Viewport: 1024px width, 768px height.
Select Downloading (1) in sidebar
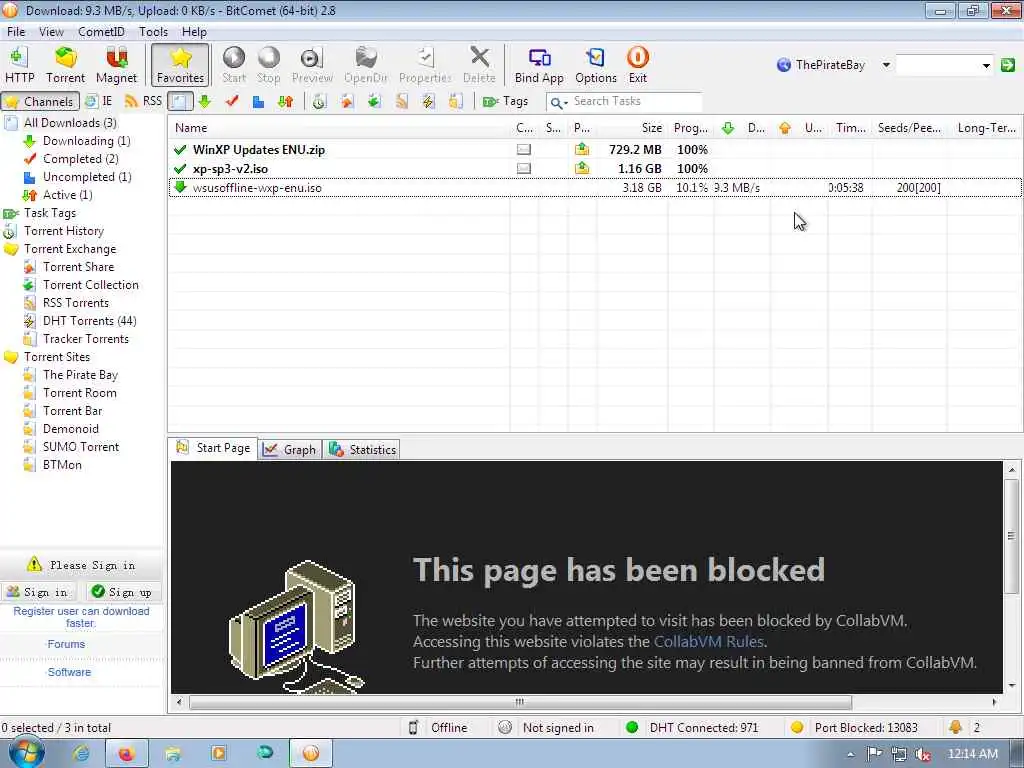(86, 141)
